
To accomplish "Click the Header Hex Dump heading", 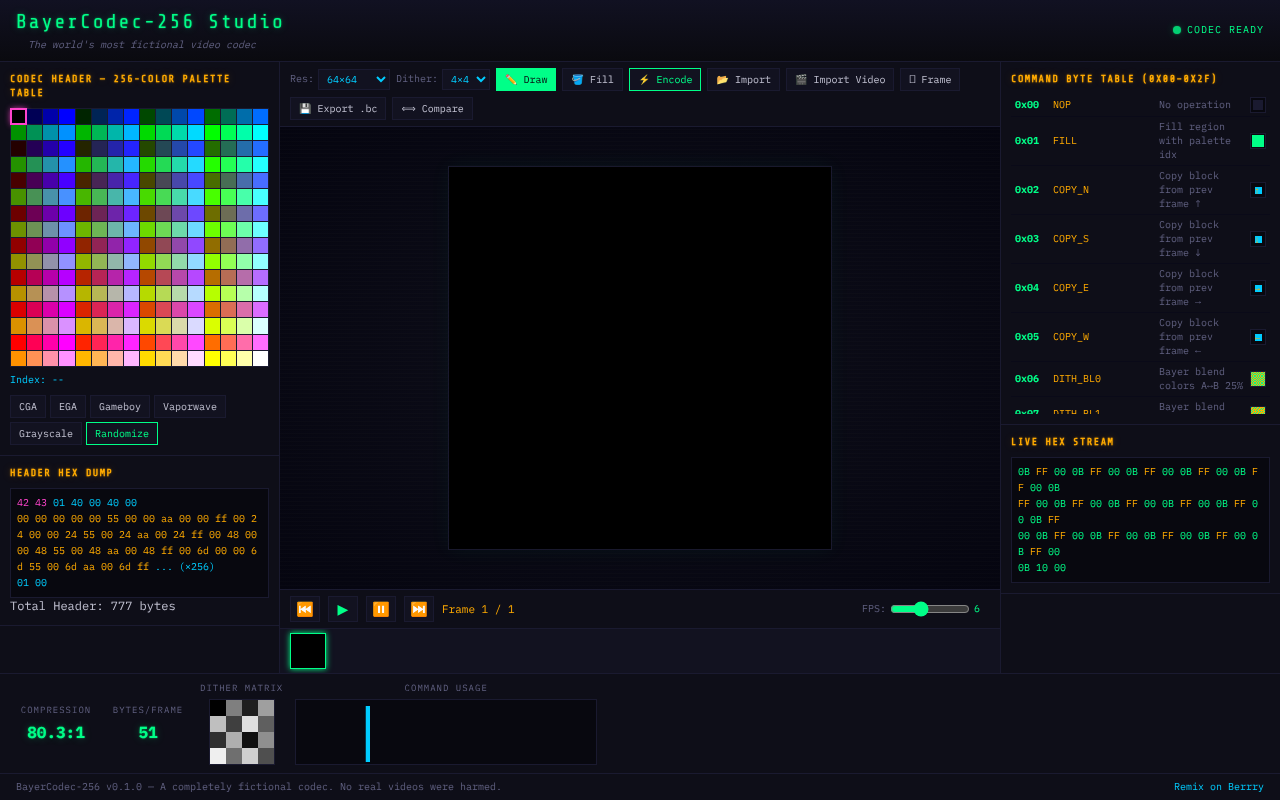I will coord(61,473).
